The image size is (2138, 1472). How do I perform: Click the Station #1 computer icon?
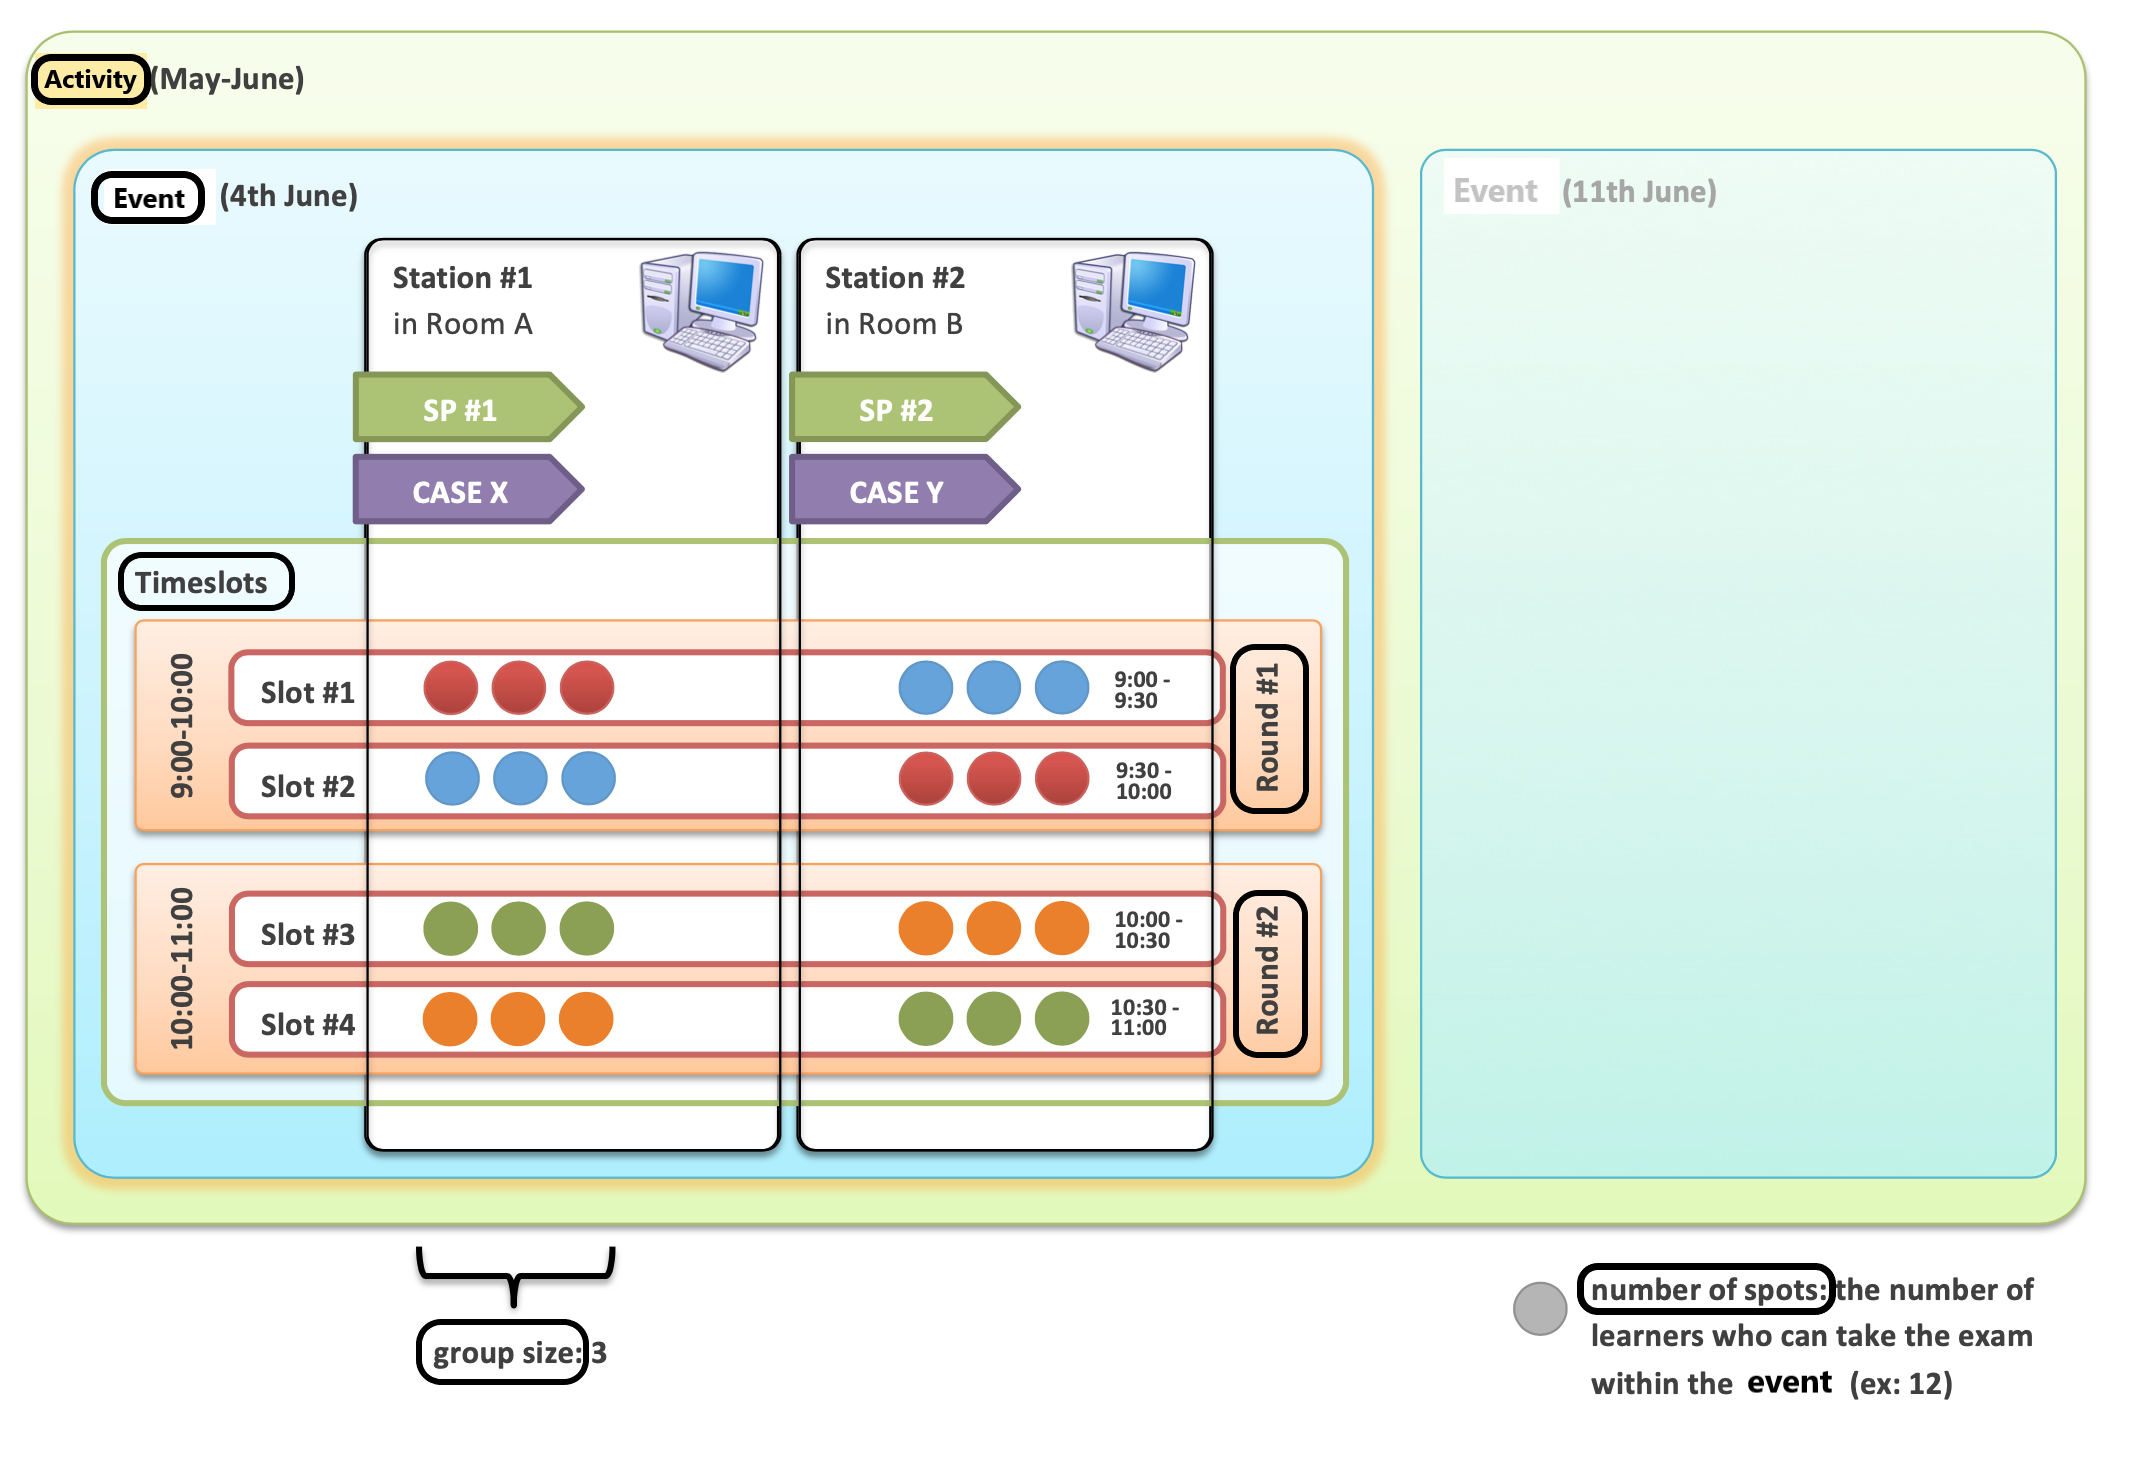click(701, 311)
